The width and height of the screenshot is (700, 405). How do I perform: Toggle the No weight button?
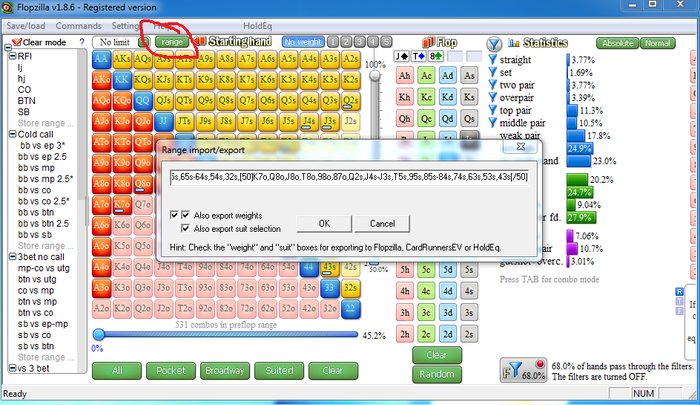[303, 42]
